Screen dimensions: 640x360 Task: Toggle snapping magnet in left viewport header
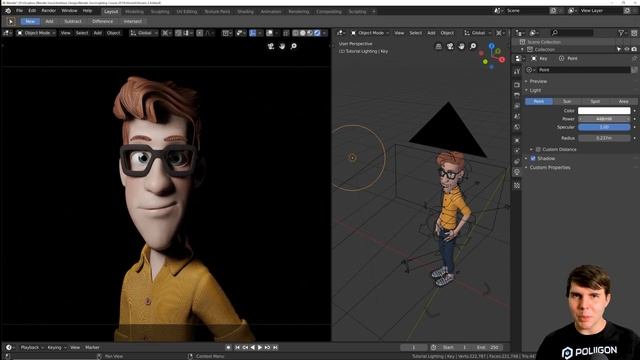[x=178, y=33]
